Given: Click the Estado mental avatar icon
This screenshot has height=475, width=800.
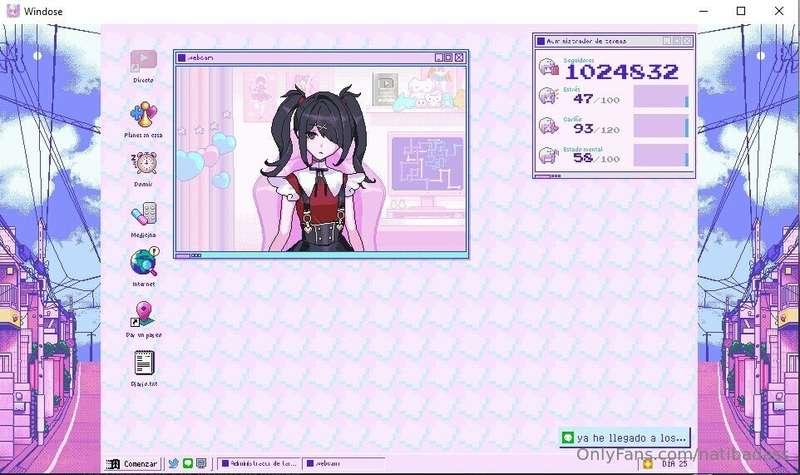Looking at the screenshot, I should pyautogui.click(x=548, y=155).
